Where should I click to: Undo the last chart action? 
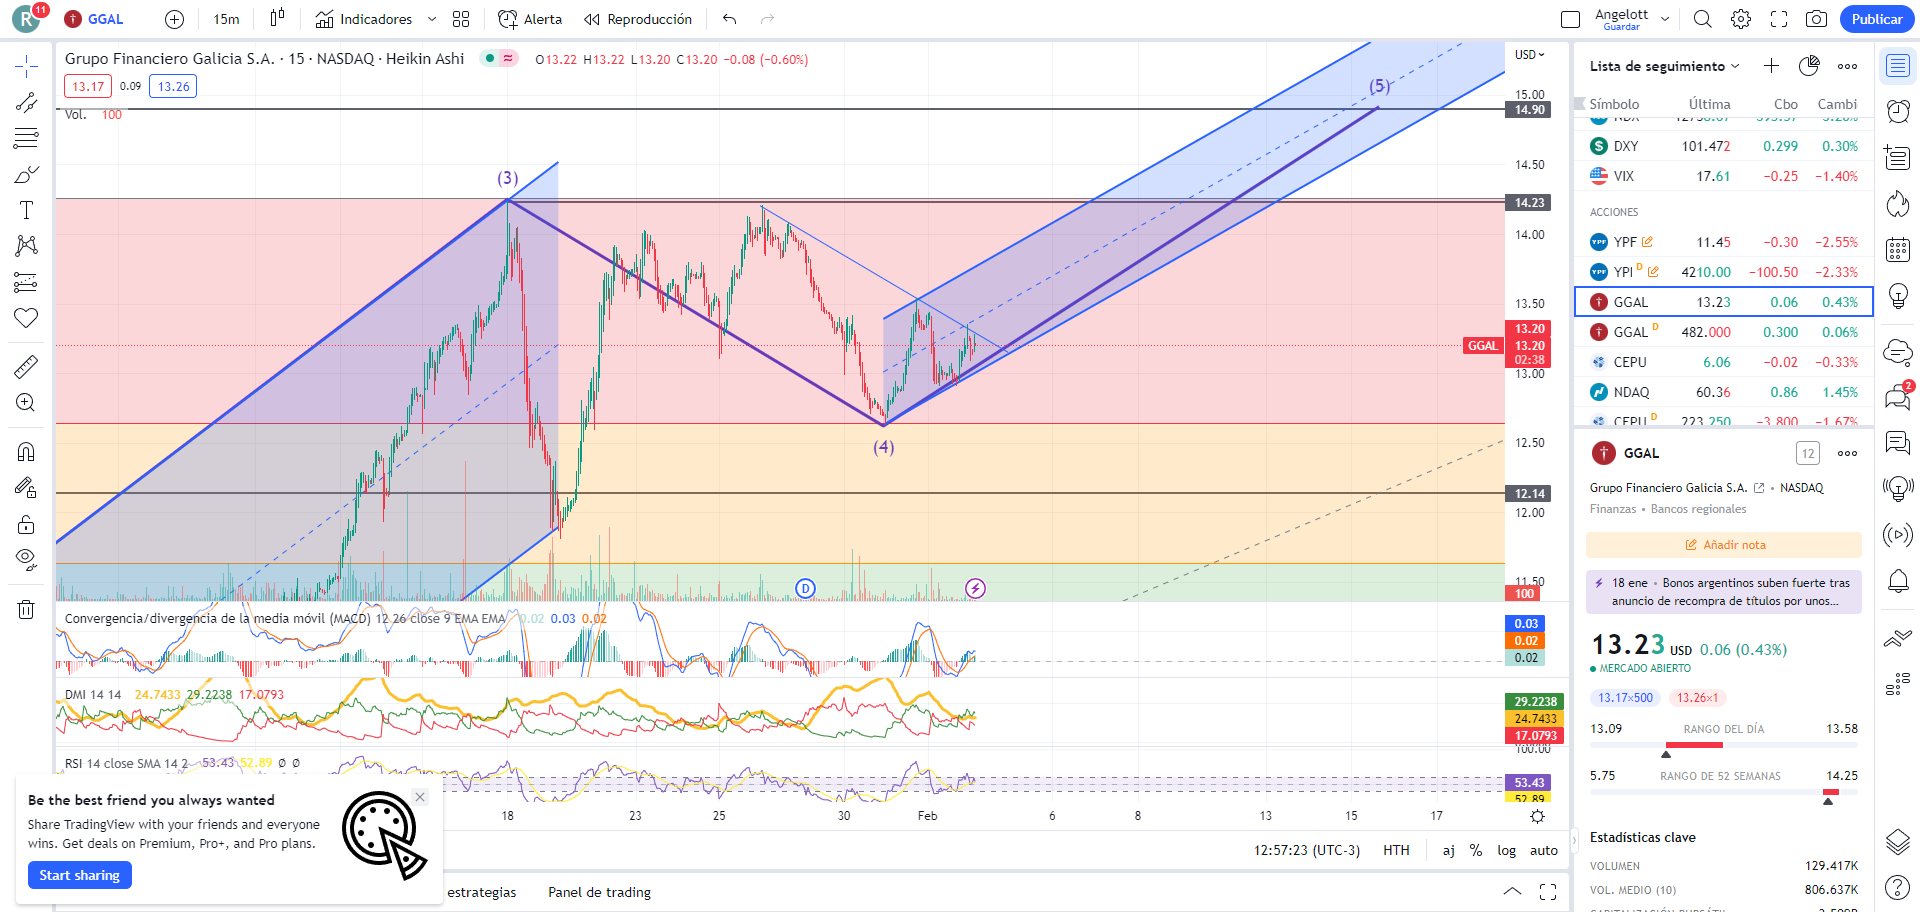pyautogui.click(x=730, y=19)
